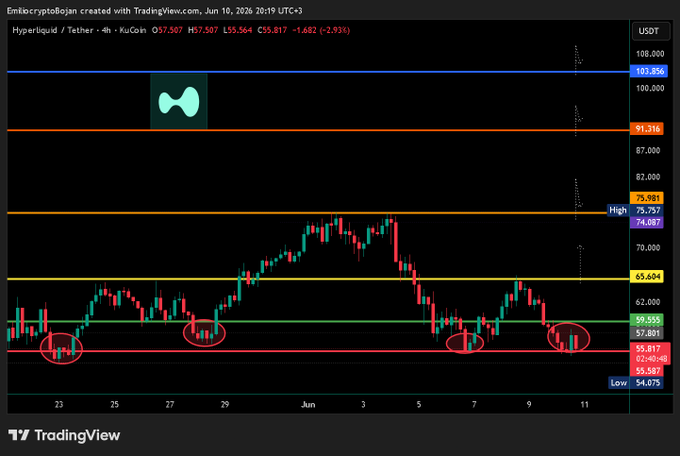Click the 108.000 price scale value

tap(650, 54)
